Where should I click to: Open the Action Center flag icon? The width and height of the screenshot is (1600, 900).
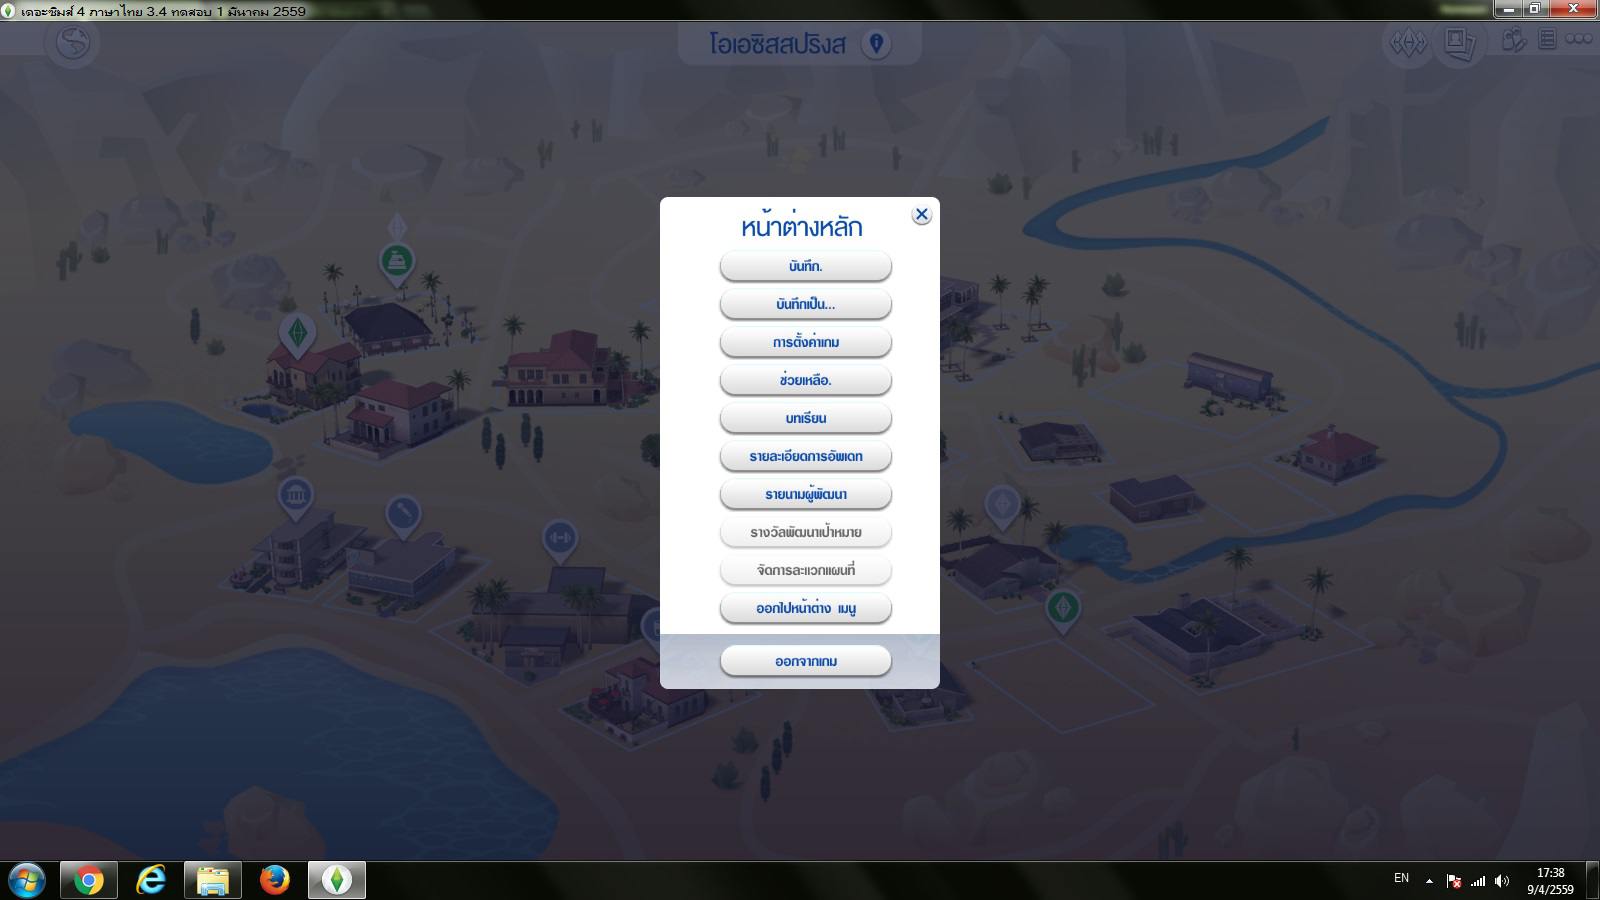[x=1454, y=881]
